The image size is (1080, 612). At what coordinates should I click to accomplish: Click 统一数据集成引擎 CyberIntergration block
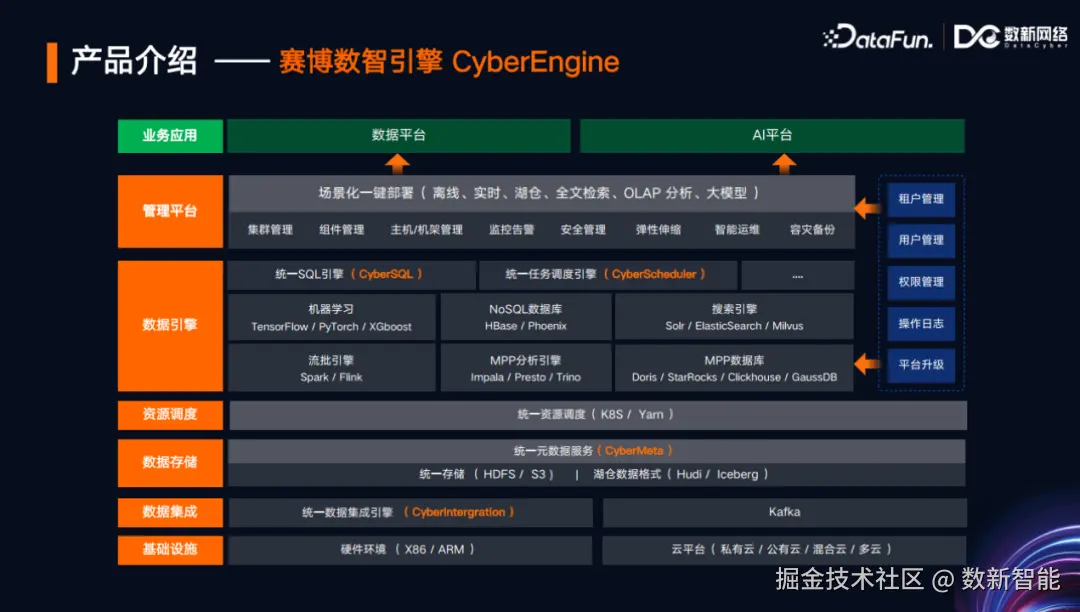[411, 512]
